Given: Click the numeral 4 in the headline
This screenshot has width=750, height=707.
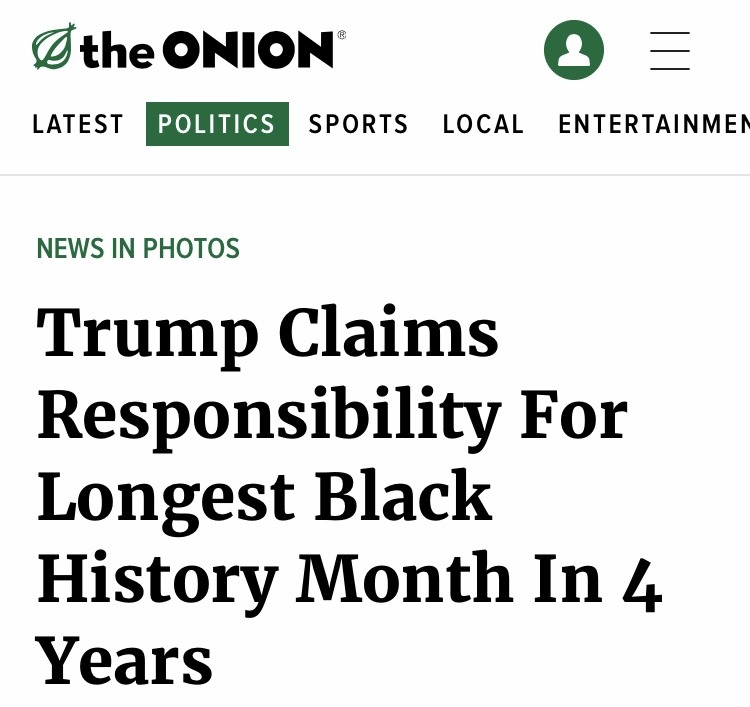Looking at the screenshot, I should coord(641,580).
